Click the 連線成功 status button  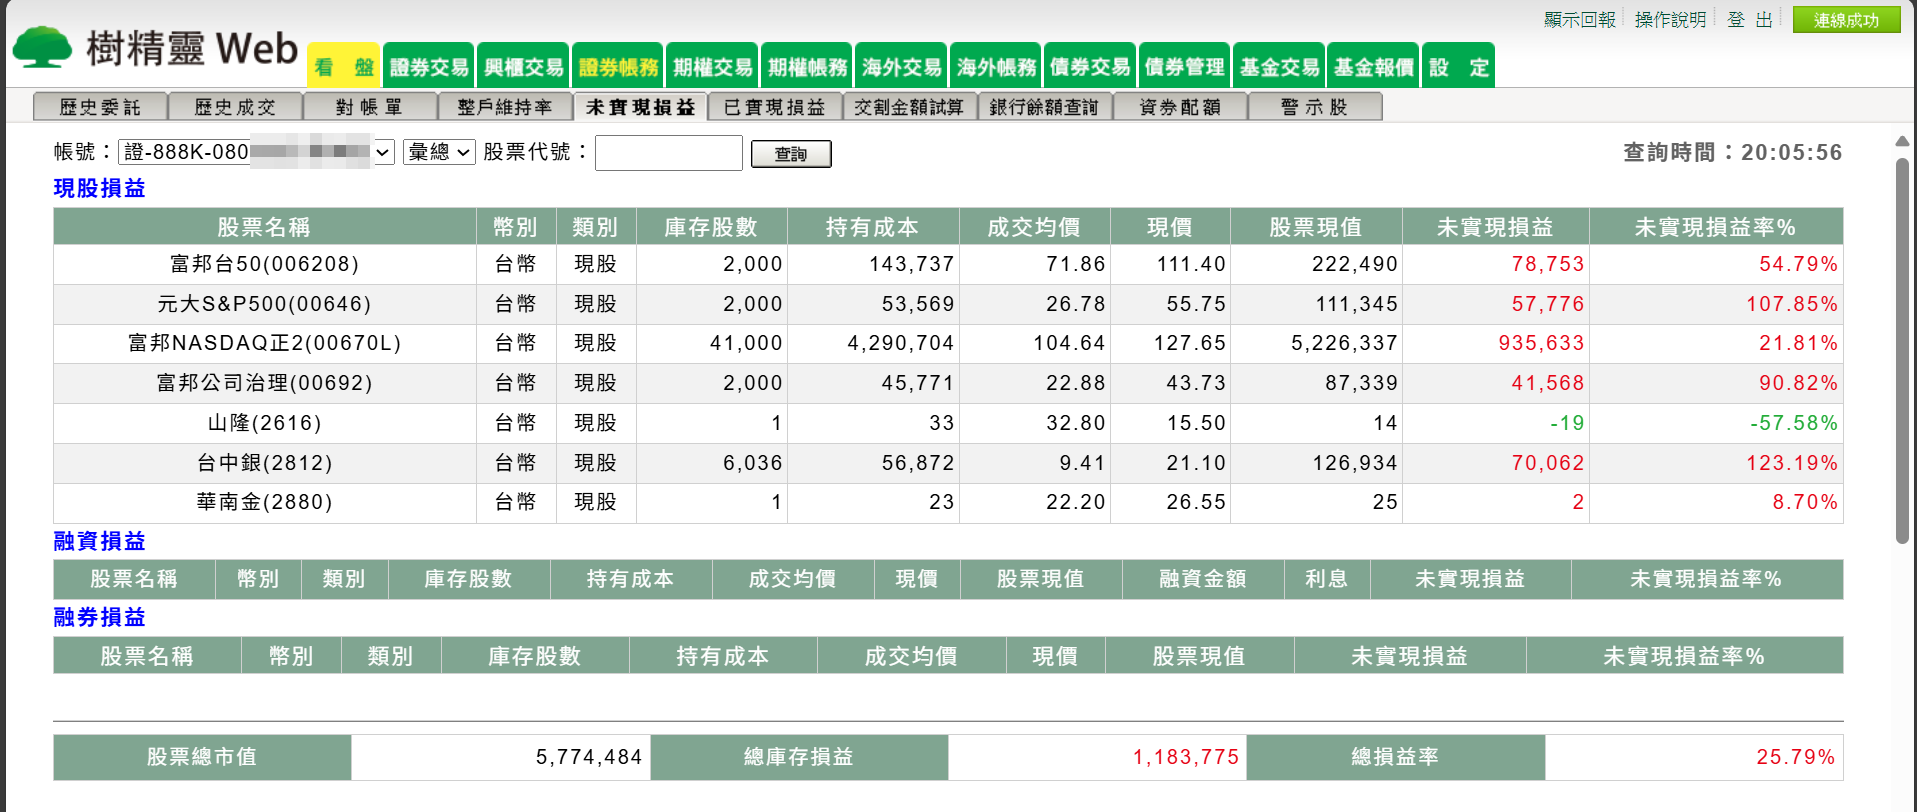coord(1846,20)
